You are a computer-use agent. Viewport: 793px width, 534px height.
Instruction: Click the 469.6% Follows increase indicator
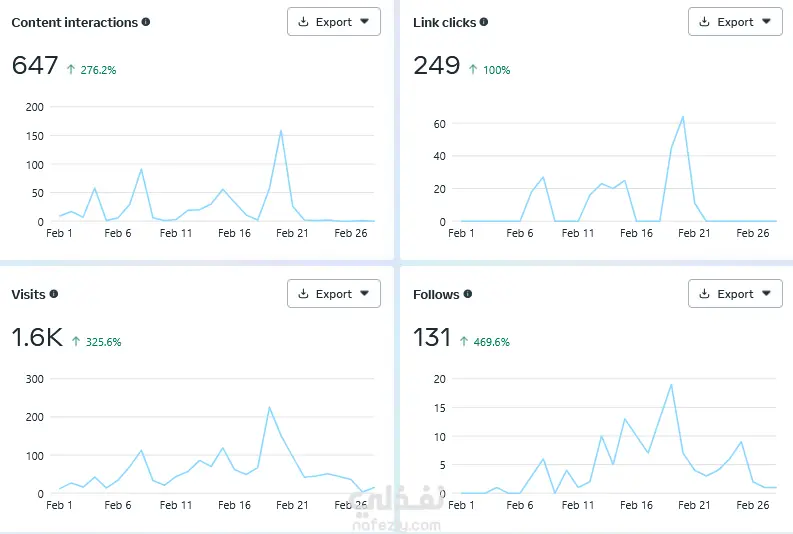pyautogui.click(x=484, y=342)
